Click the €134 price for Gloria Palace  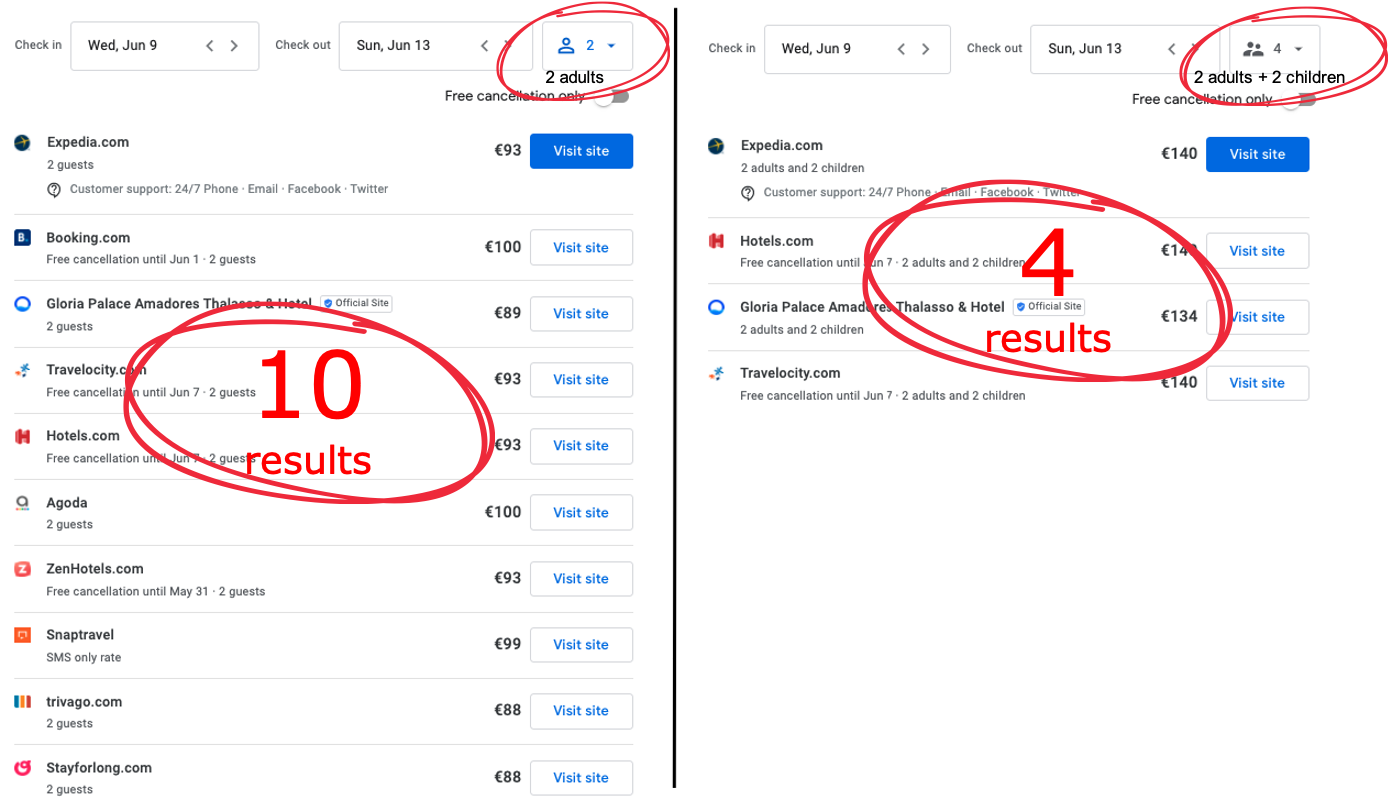pyautogui.click(x=1179, y=316)
